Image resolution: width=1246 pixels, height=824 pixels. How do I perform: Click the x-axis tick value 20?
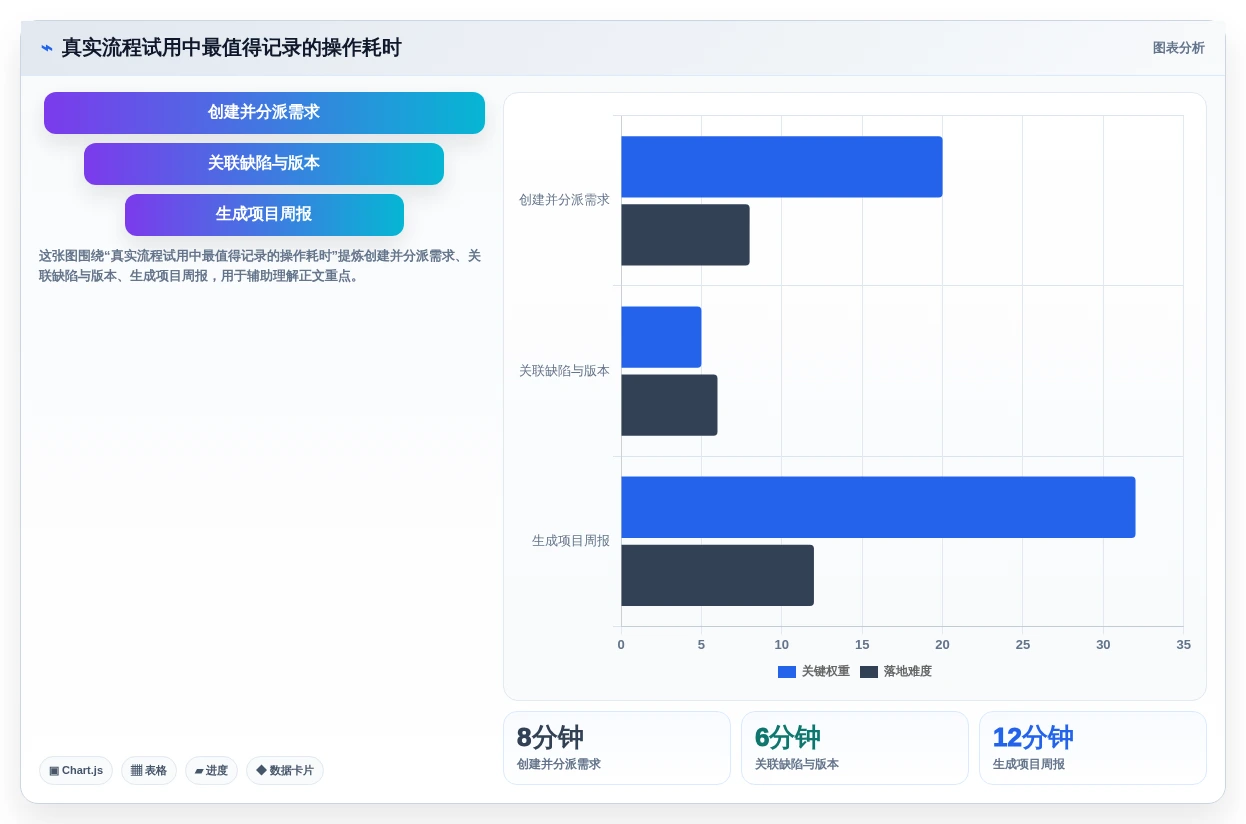tap(942, 645)
